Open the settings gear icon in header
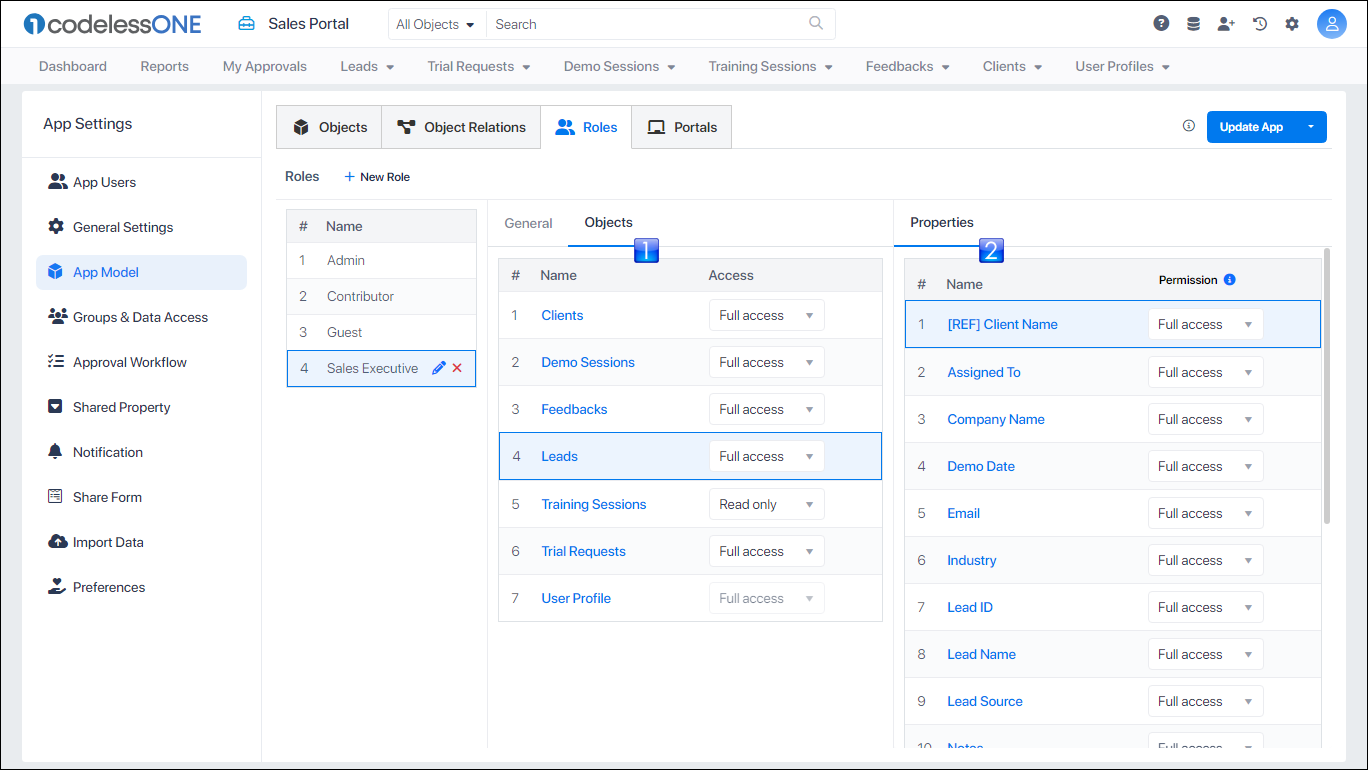The width and height of the screenshot is (1368, 770). pyautogui.click(x=1292, y=24)
